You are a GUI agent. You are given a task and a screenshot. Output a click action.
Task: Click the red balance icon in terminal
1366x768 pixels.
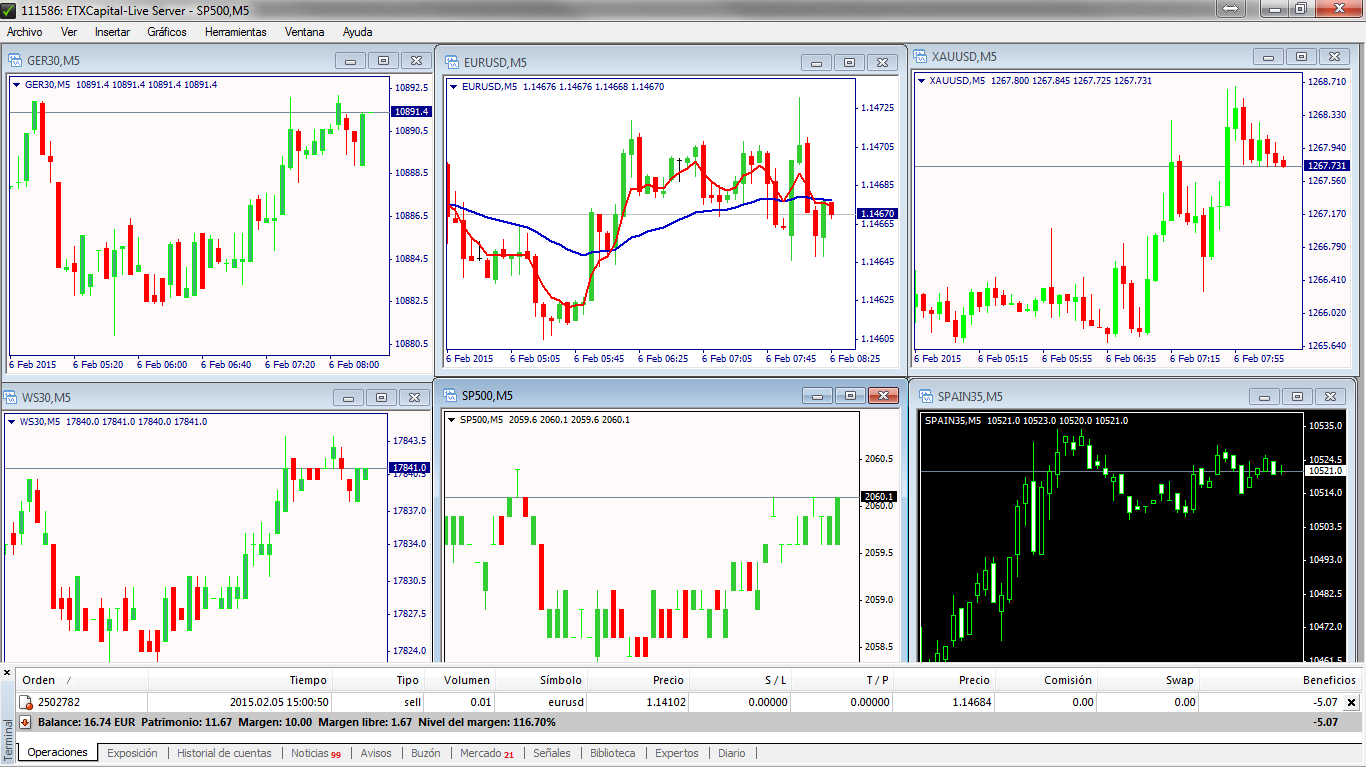point(26,722)
